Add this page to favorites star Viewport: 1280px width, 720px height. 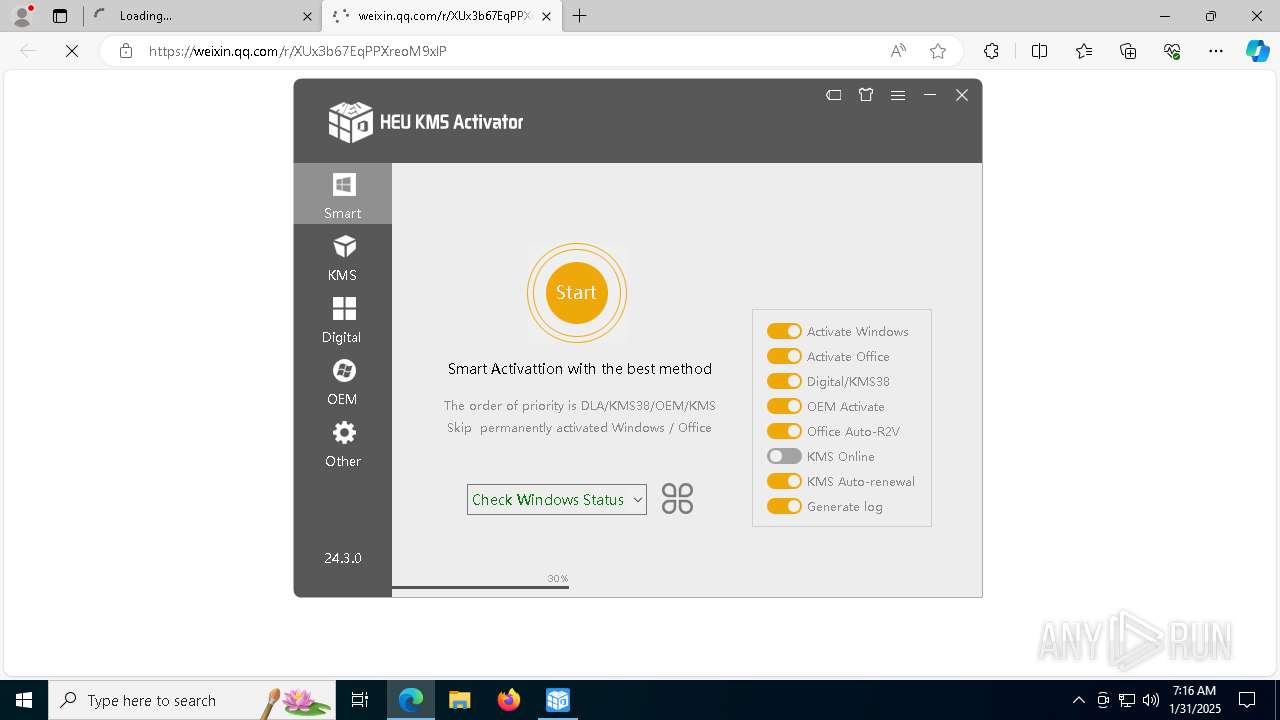pos(937,51)
